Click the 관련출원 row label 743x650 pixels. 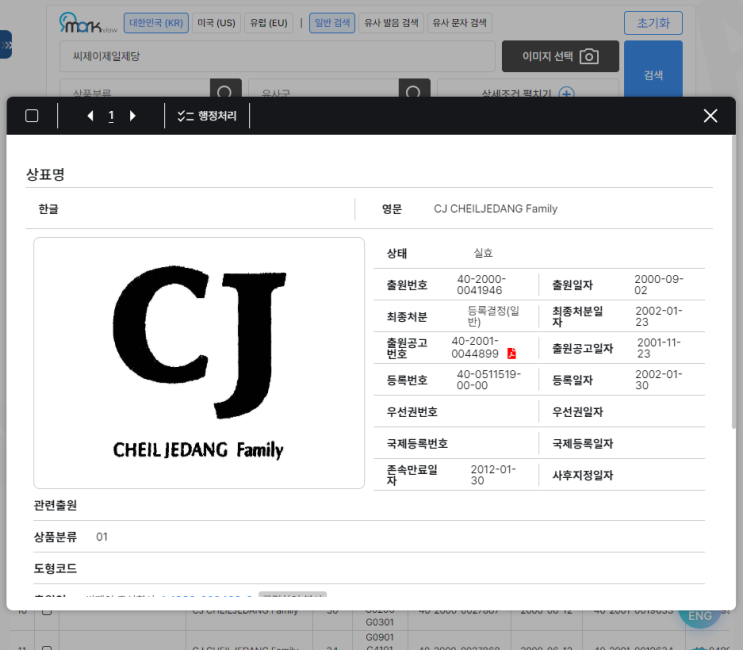click(x=55, y=506)
